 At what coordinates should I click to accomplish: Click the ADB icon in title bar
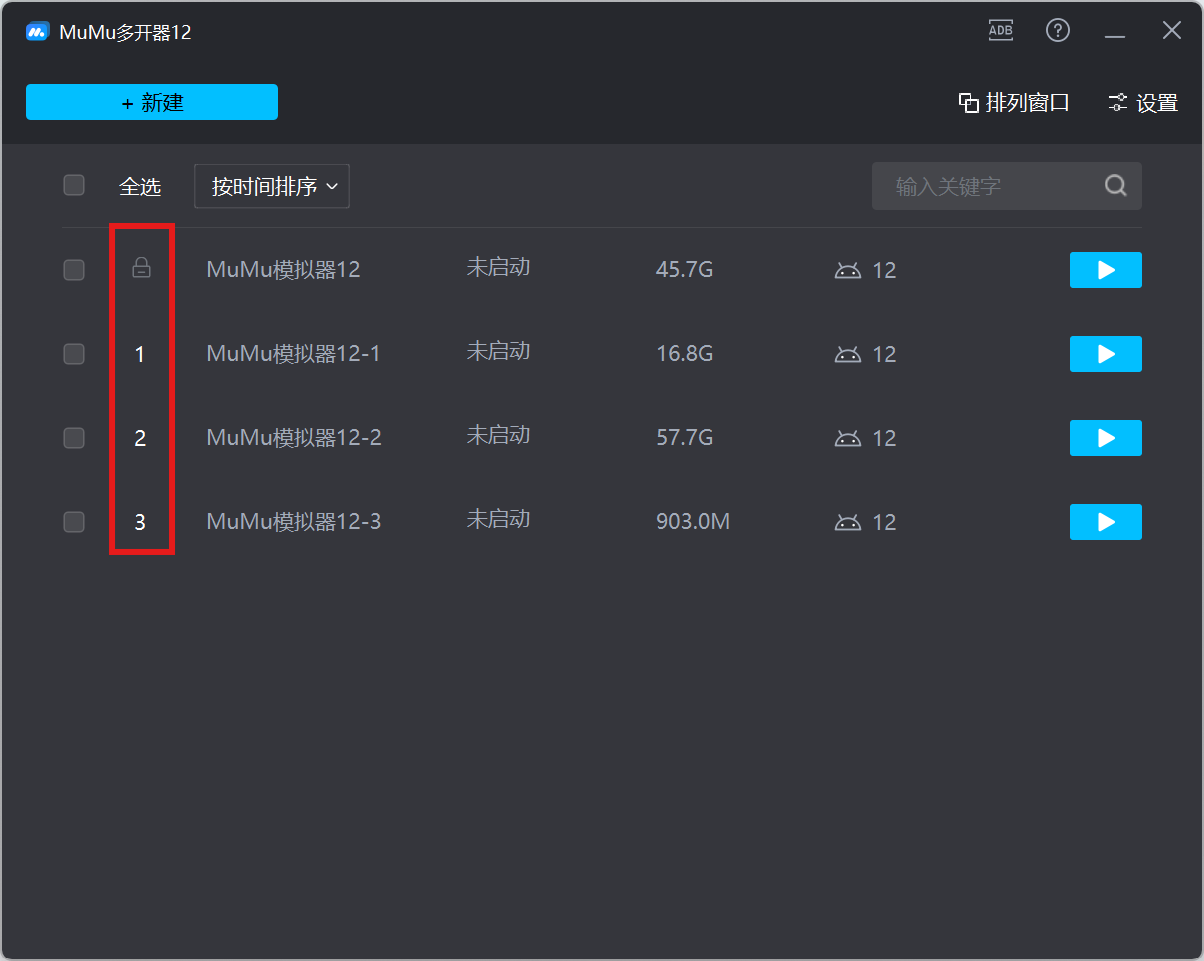coord(1000,30)
